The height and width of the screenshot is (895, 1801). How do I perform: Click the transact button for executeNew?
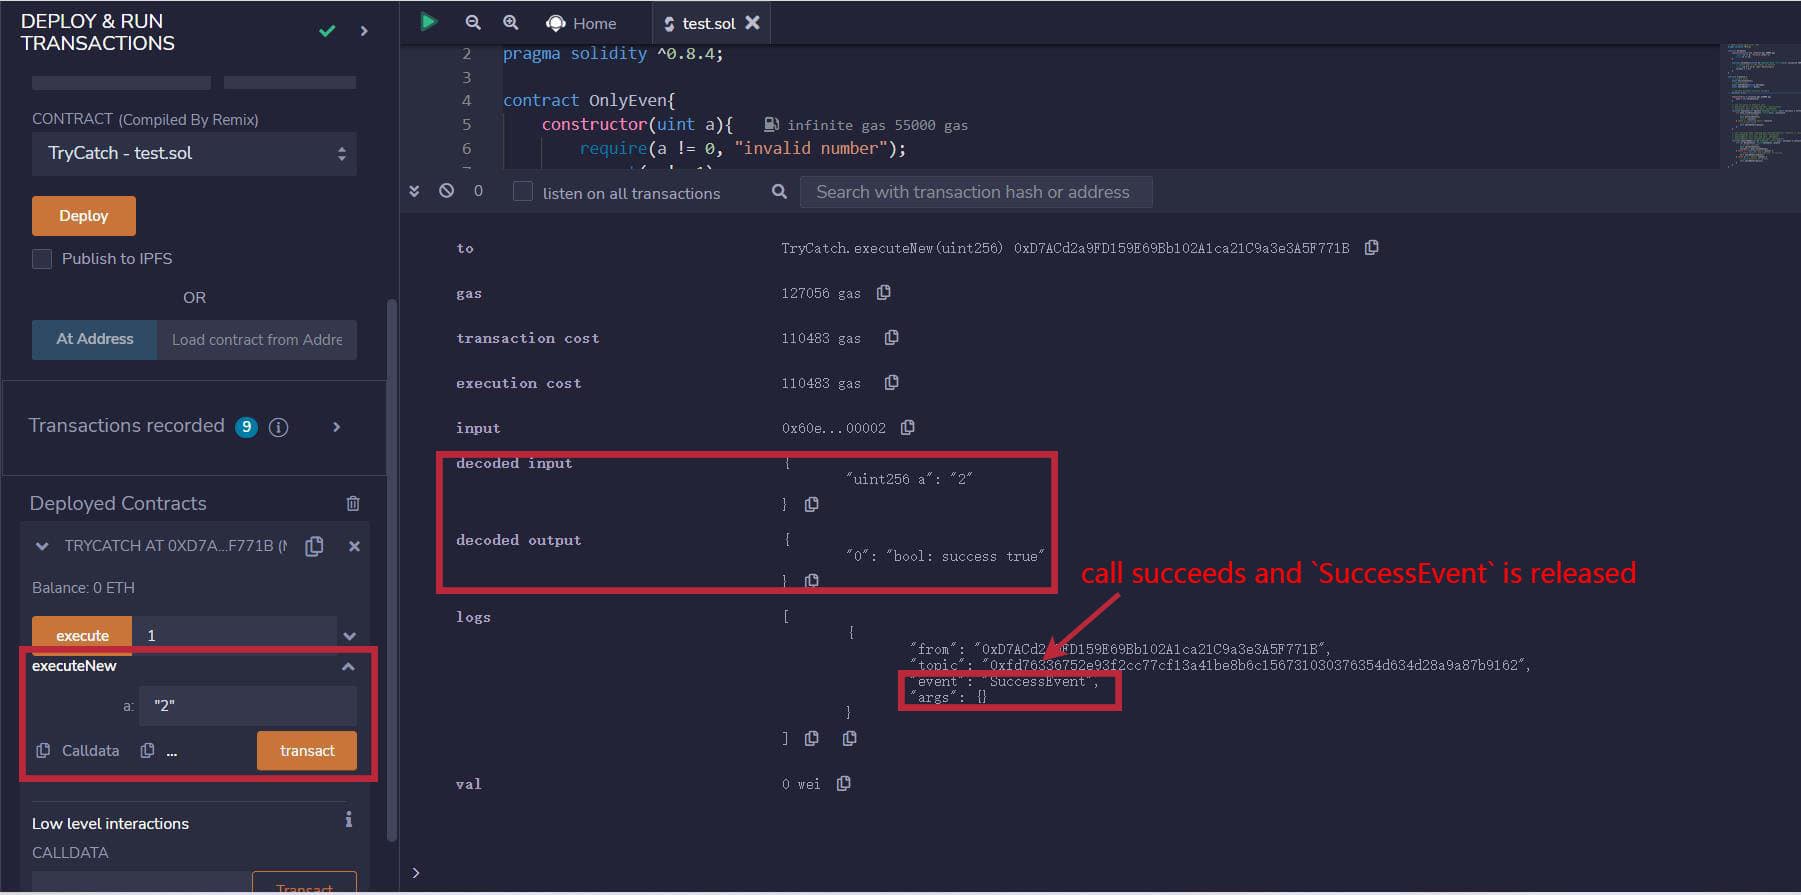(x=306, y=751)
